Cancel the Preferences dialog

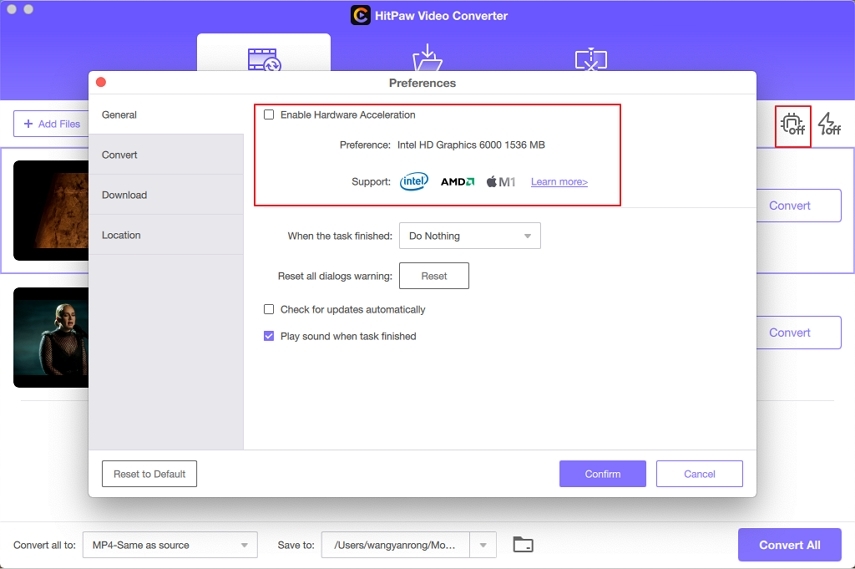point(699,474)
